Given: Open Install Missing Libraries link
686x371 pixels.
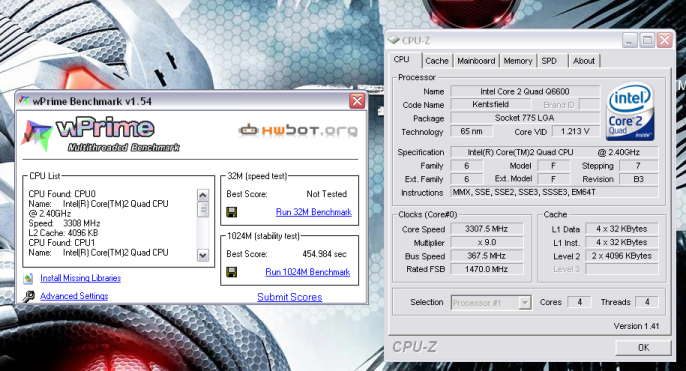Looking at the screenshot, I should point(80,278).
